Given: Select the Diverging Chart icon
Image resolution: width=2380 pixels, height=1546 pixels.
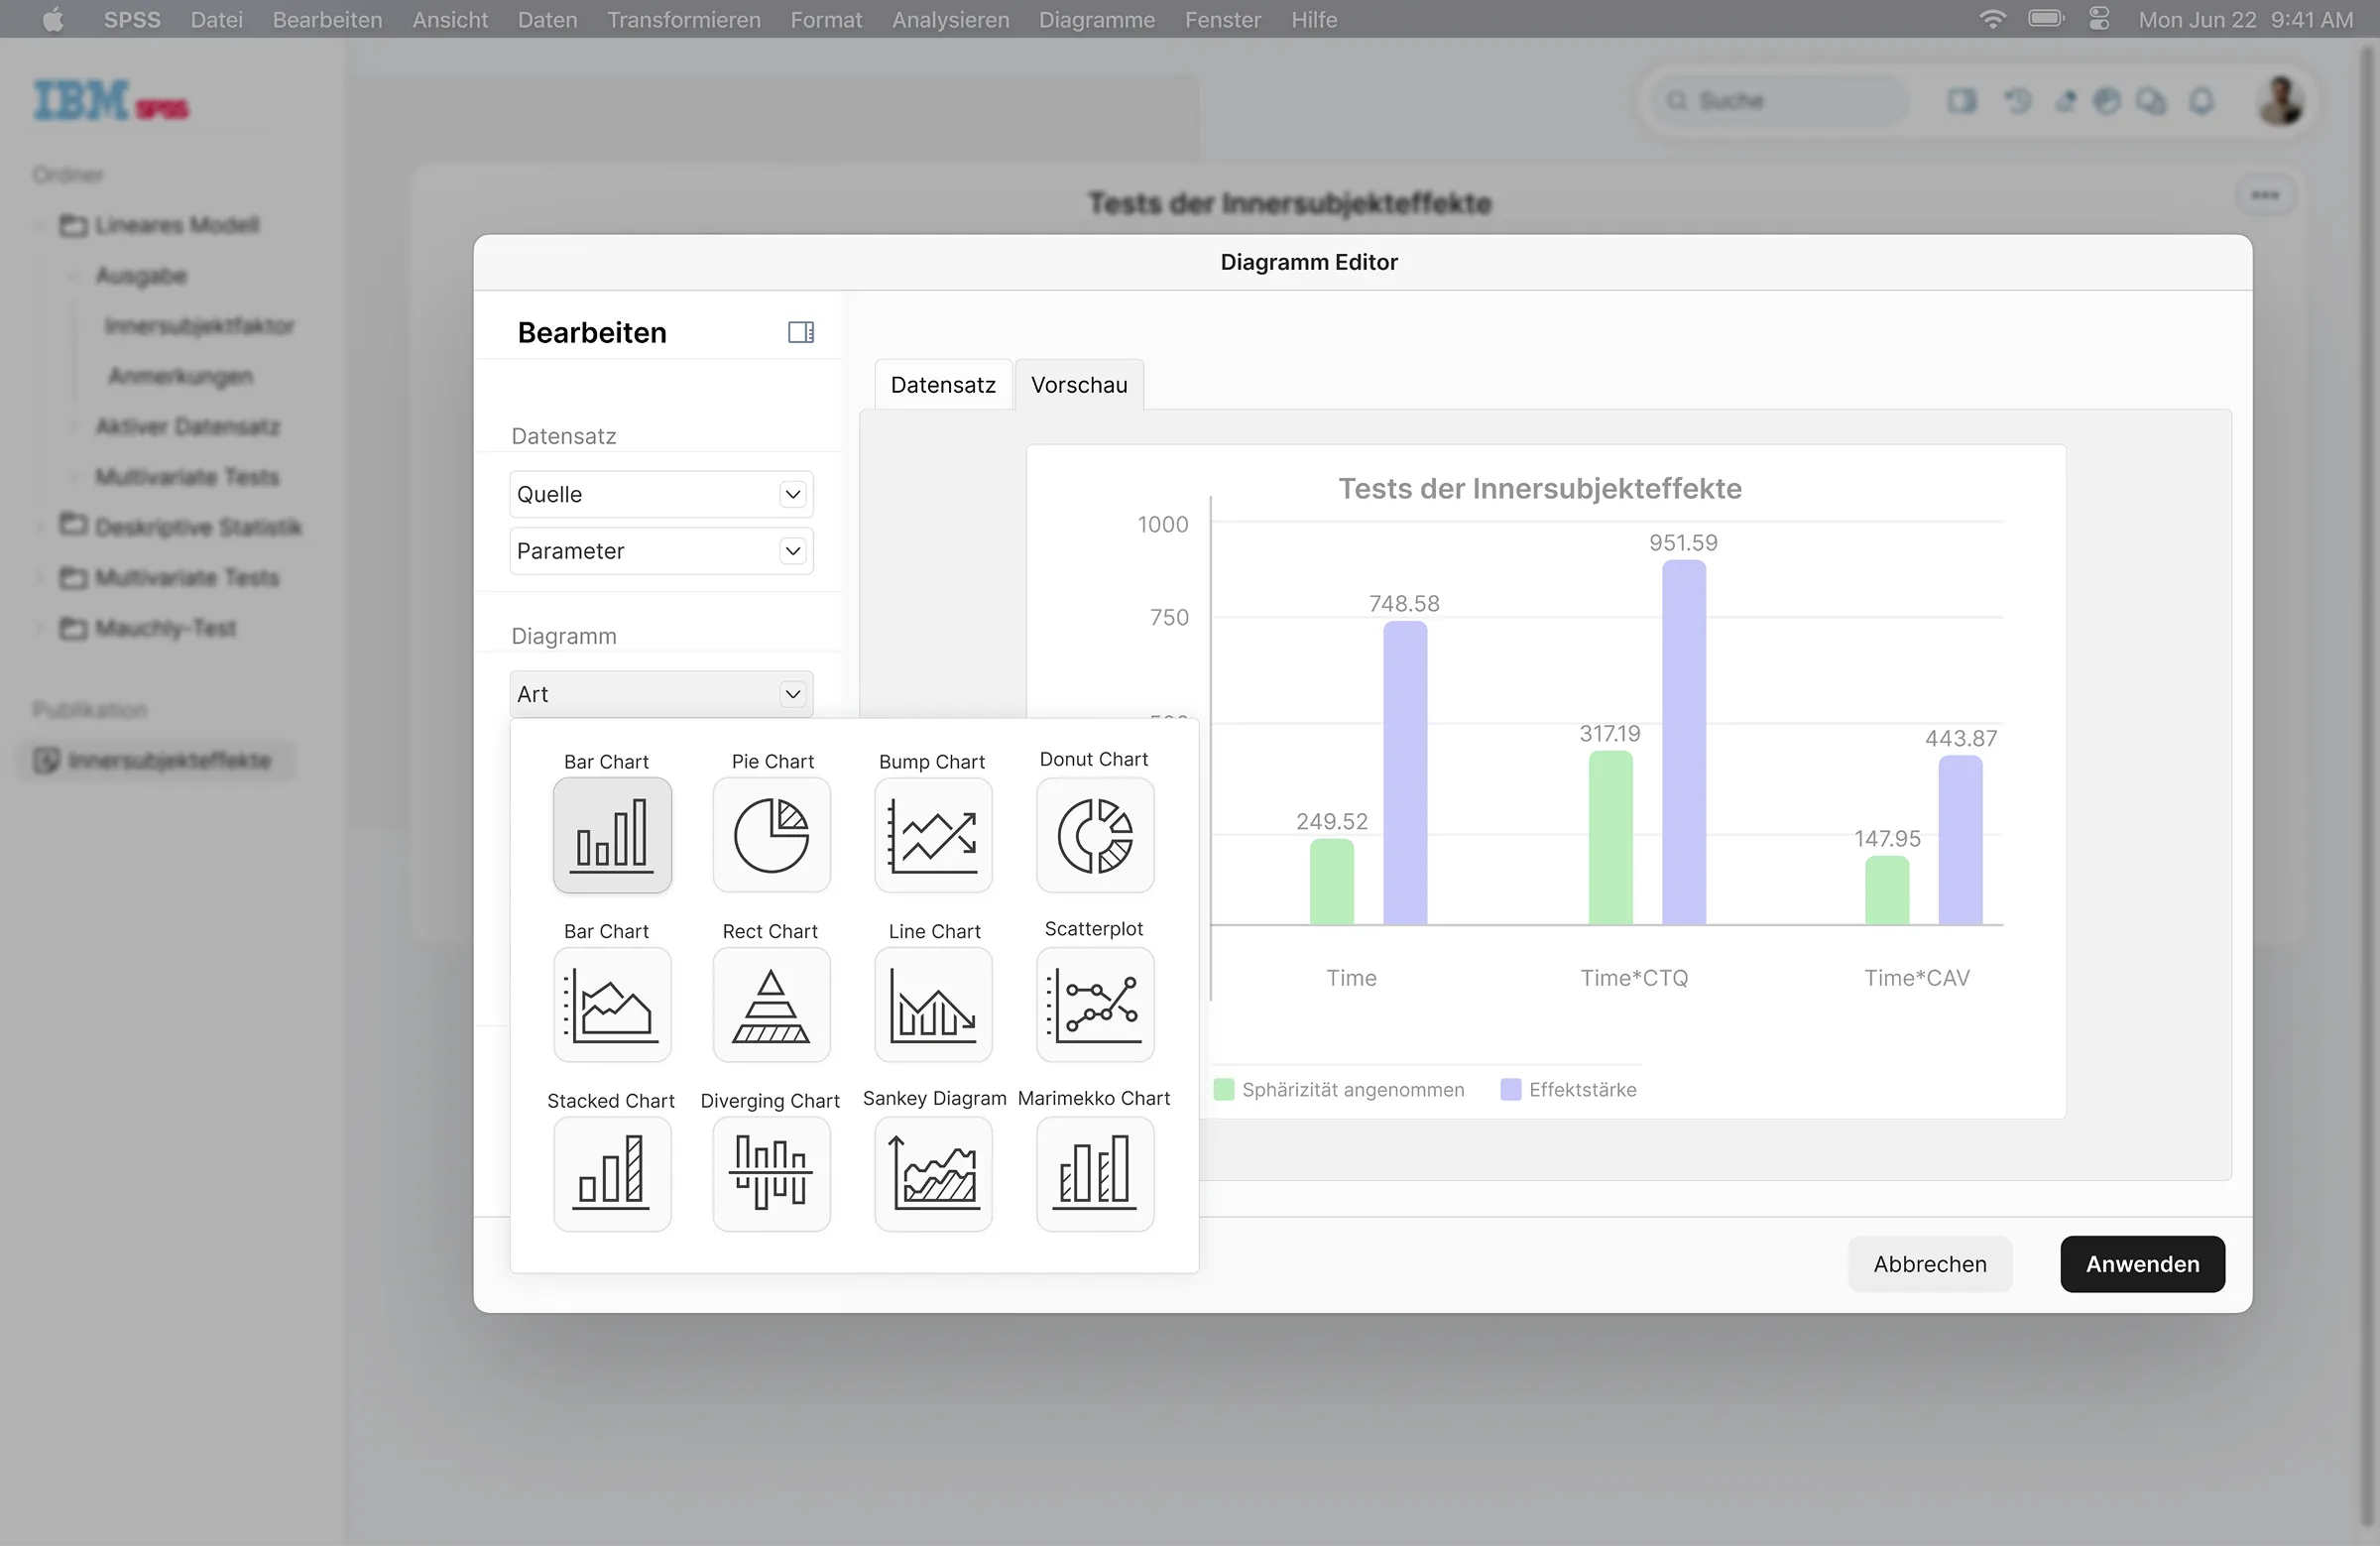Looking at the screenshot, I should click(x=771, y=1173).
